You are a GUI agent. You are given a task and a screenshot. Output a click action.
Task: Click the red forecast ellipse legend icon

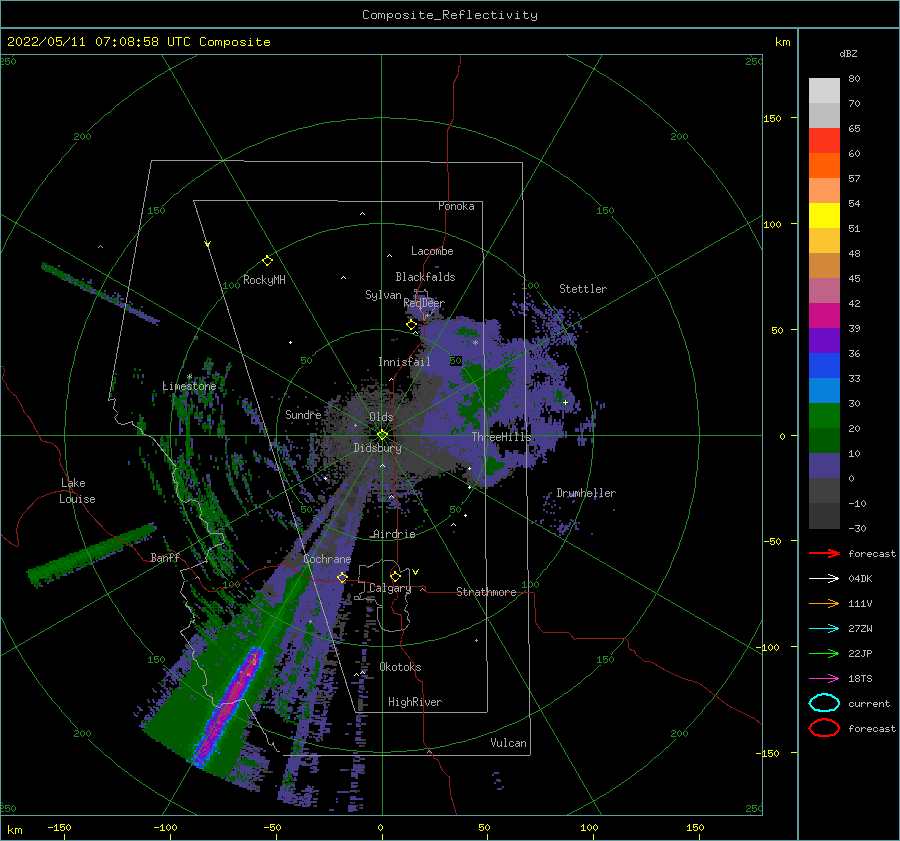point(824,728)
